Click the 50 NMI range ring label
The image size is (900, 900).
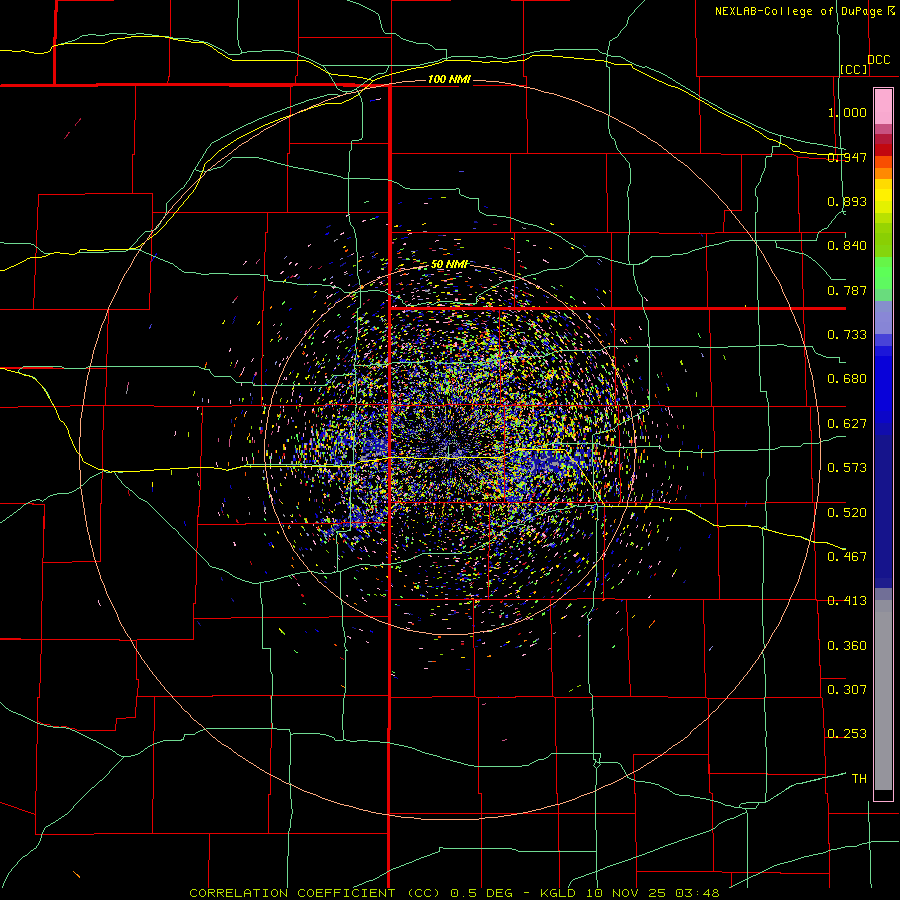click(449, 265)
